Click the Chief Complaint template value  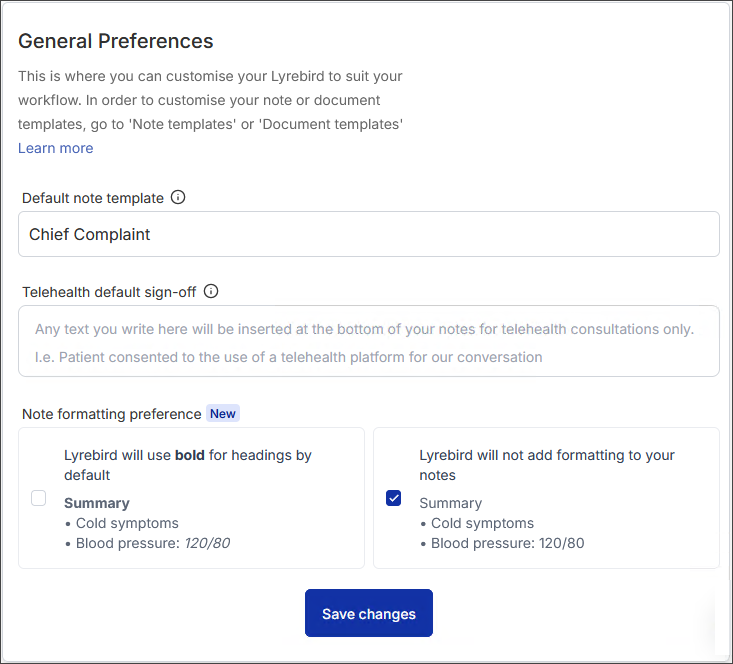click(x=89, y=234)
